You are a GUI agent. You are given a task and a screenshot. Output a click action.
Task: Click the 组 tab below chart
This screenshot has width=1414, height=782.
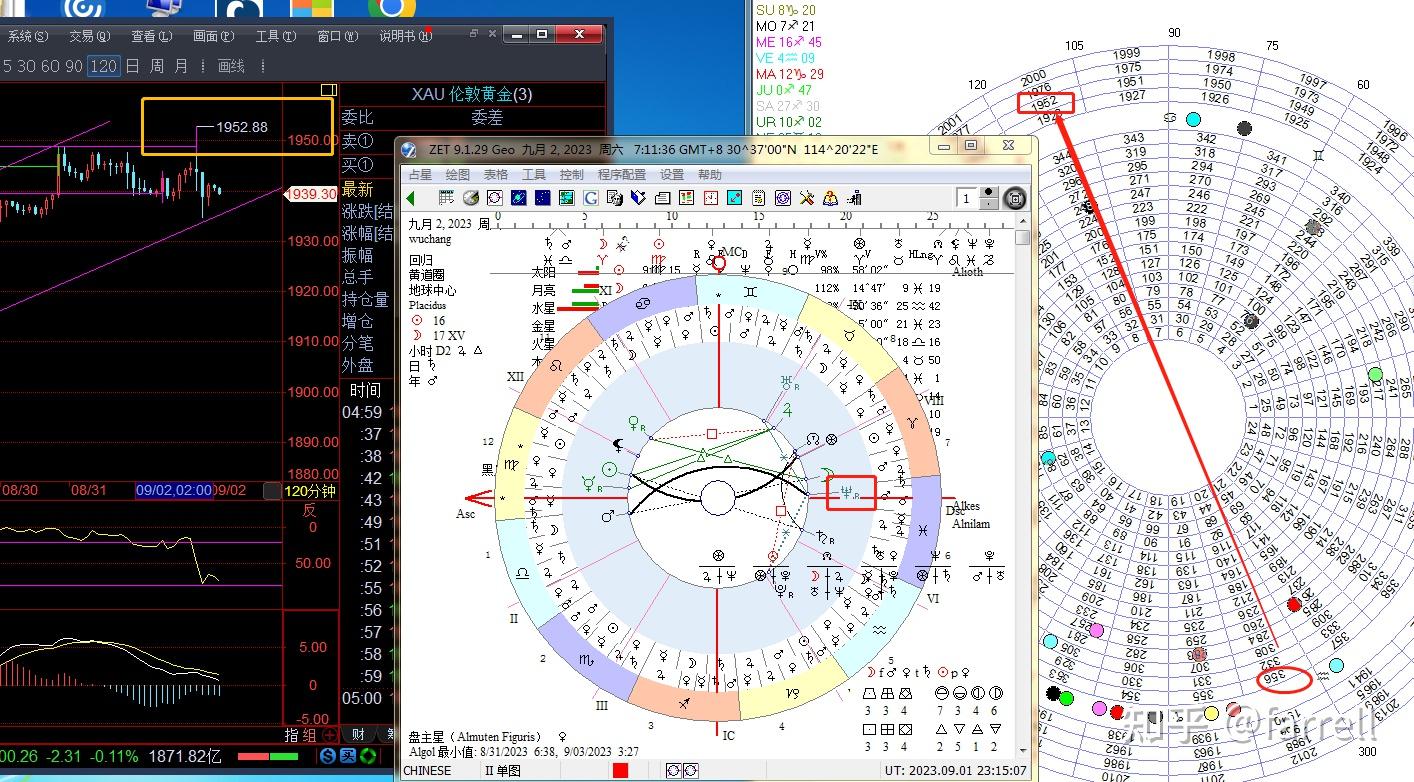310,735
